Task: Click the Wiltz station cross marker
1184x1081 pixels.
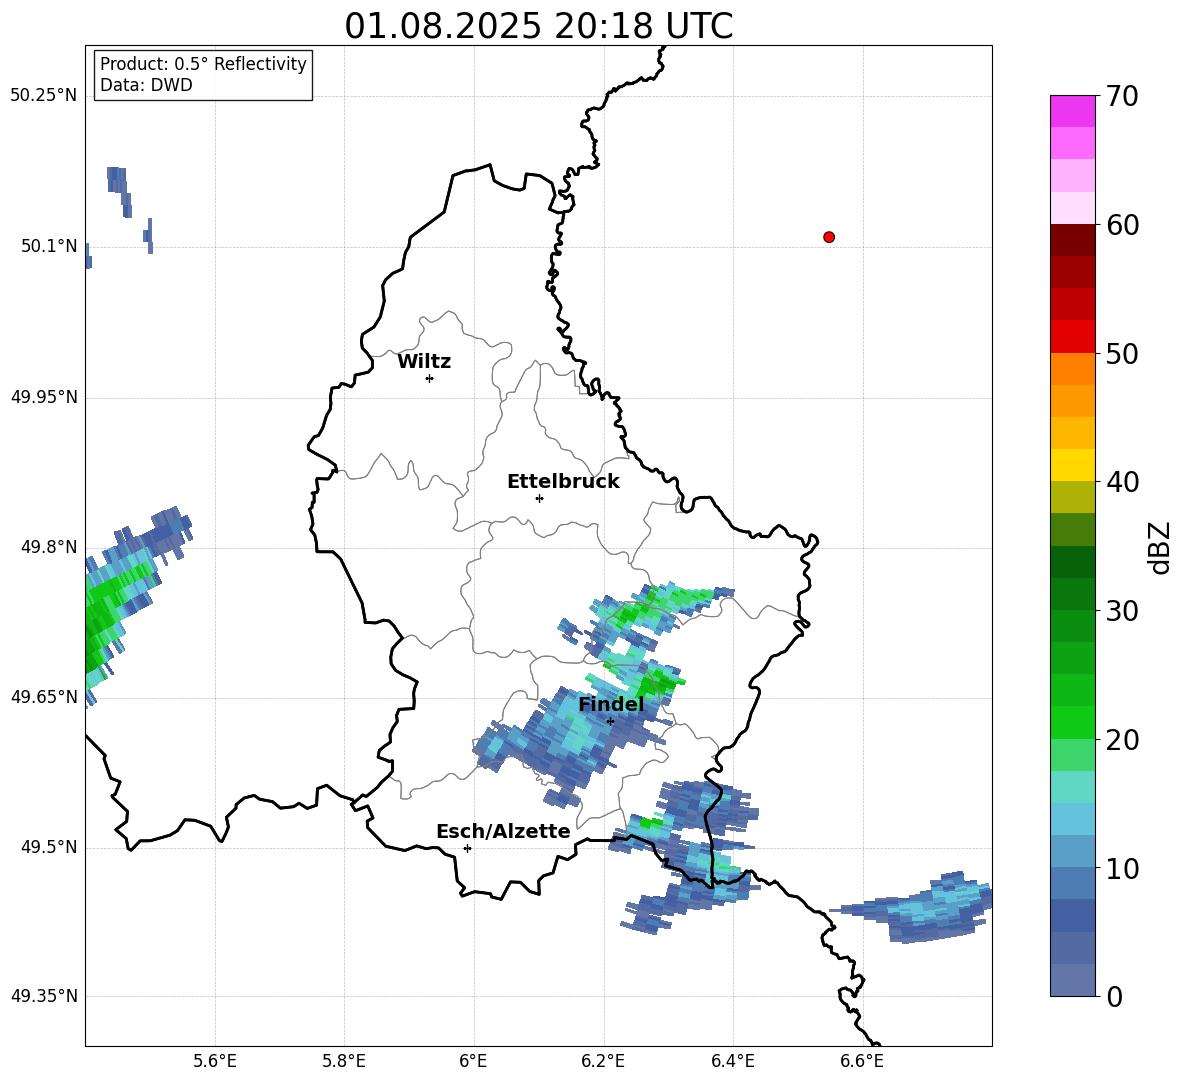Action: click(x=430, y=378)
